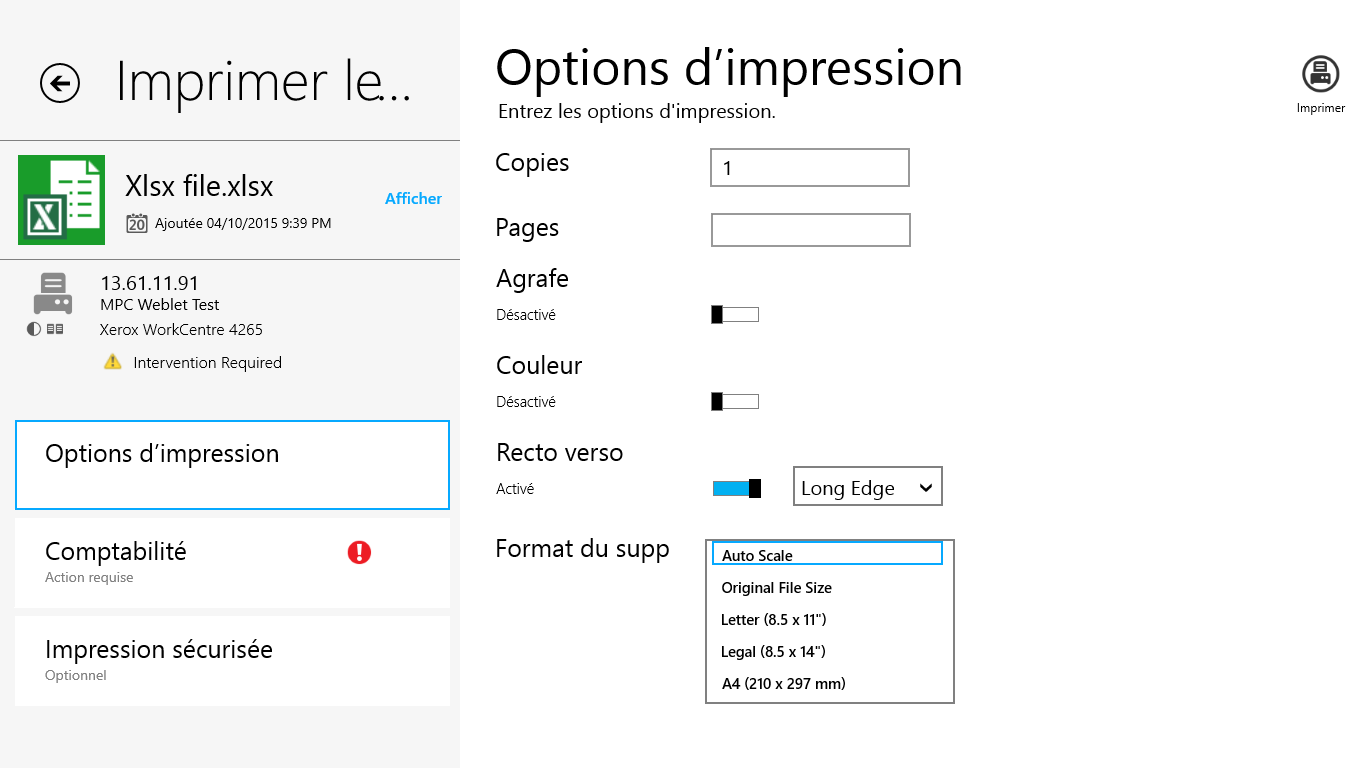Click the red alert icon on Comptabilité
1366x768 pixels.
[x=359, y=552]
